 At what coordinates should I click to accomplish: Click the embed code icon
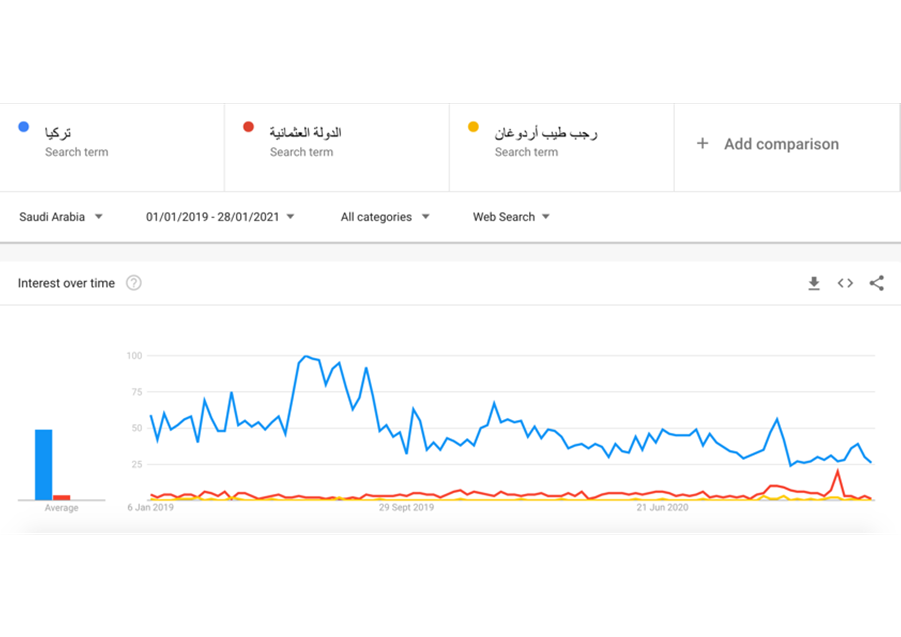(x=845, y=284)
